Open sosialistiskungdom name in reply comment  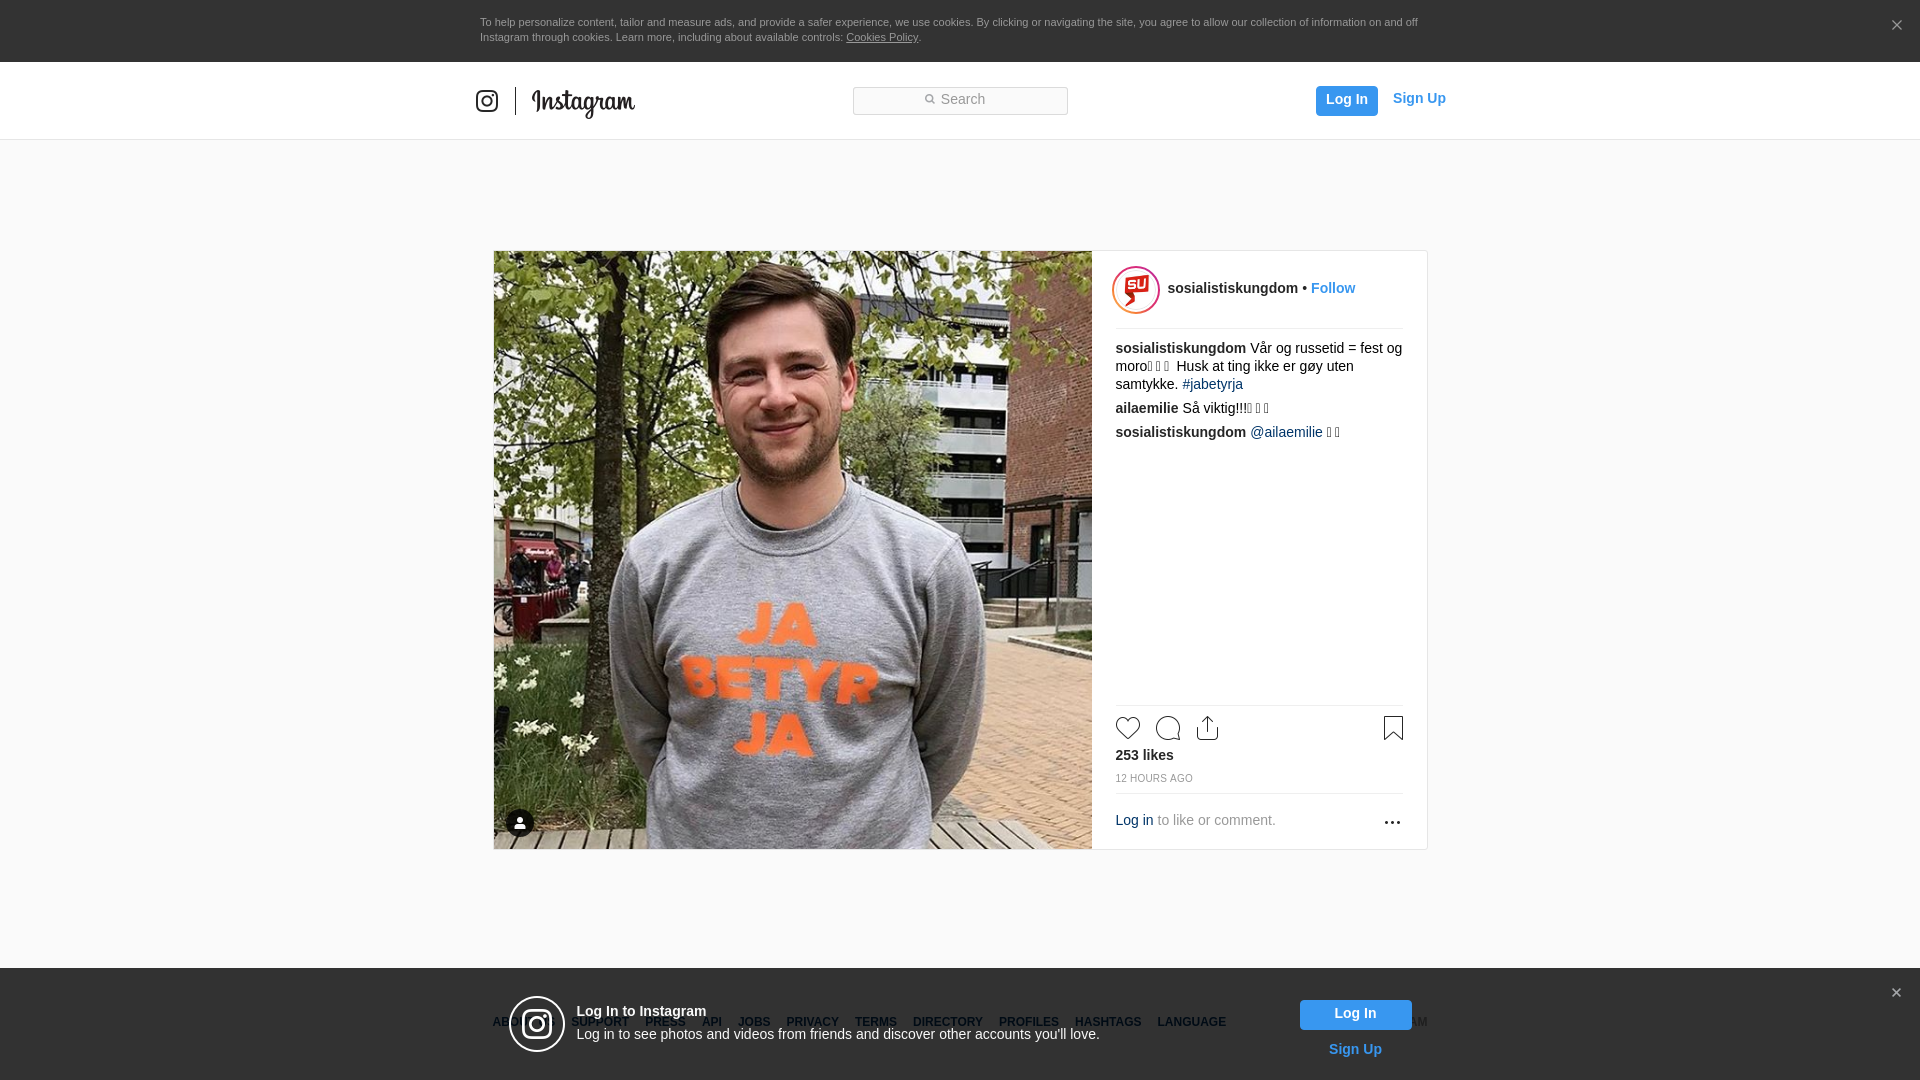(1180, 432)
